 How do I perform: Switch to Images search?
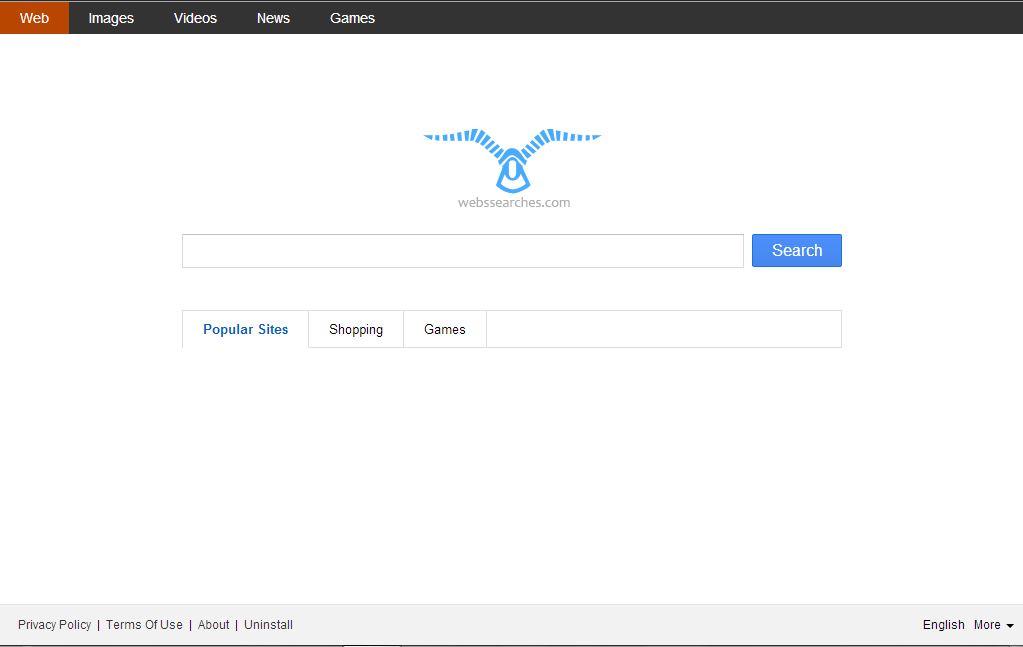pyautogui.click(x=111, y=18)
